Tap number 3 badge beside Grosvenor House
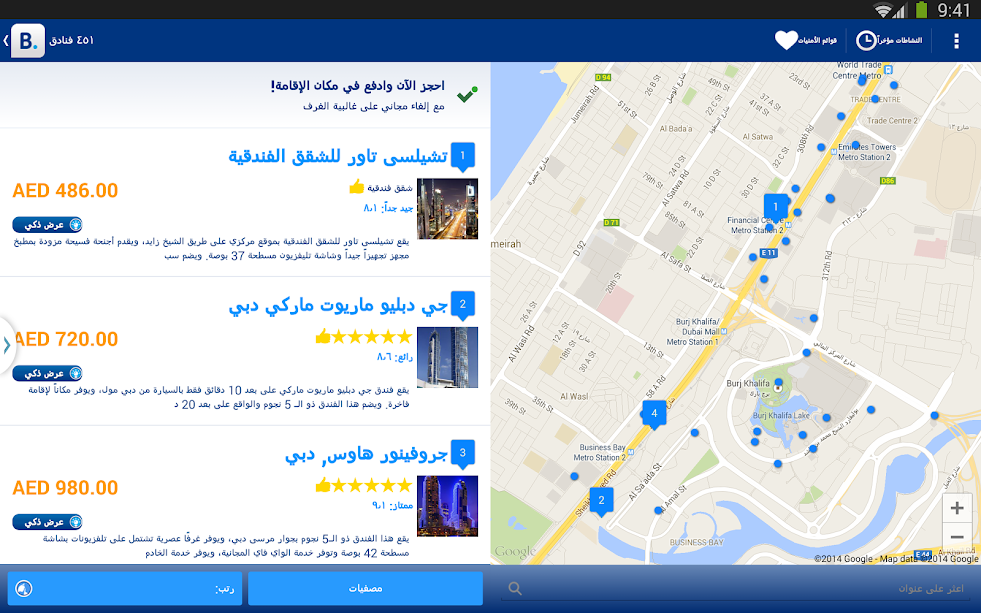This screenshot has height=613, width=981. point(462,454)
